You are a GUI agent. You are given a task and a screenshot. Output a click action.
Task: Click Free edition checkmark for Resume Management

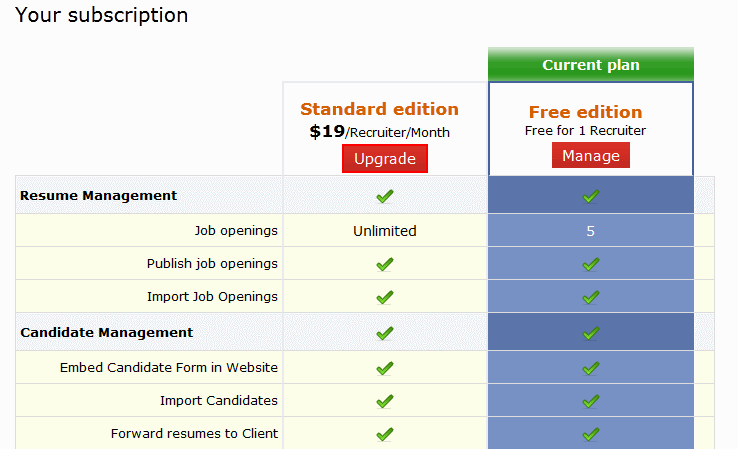(591, 196)
